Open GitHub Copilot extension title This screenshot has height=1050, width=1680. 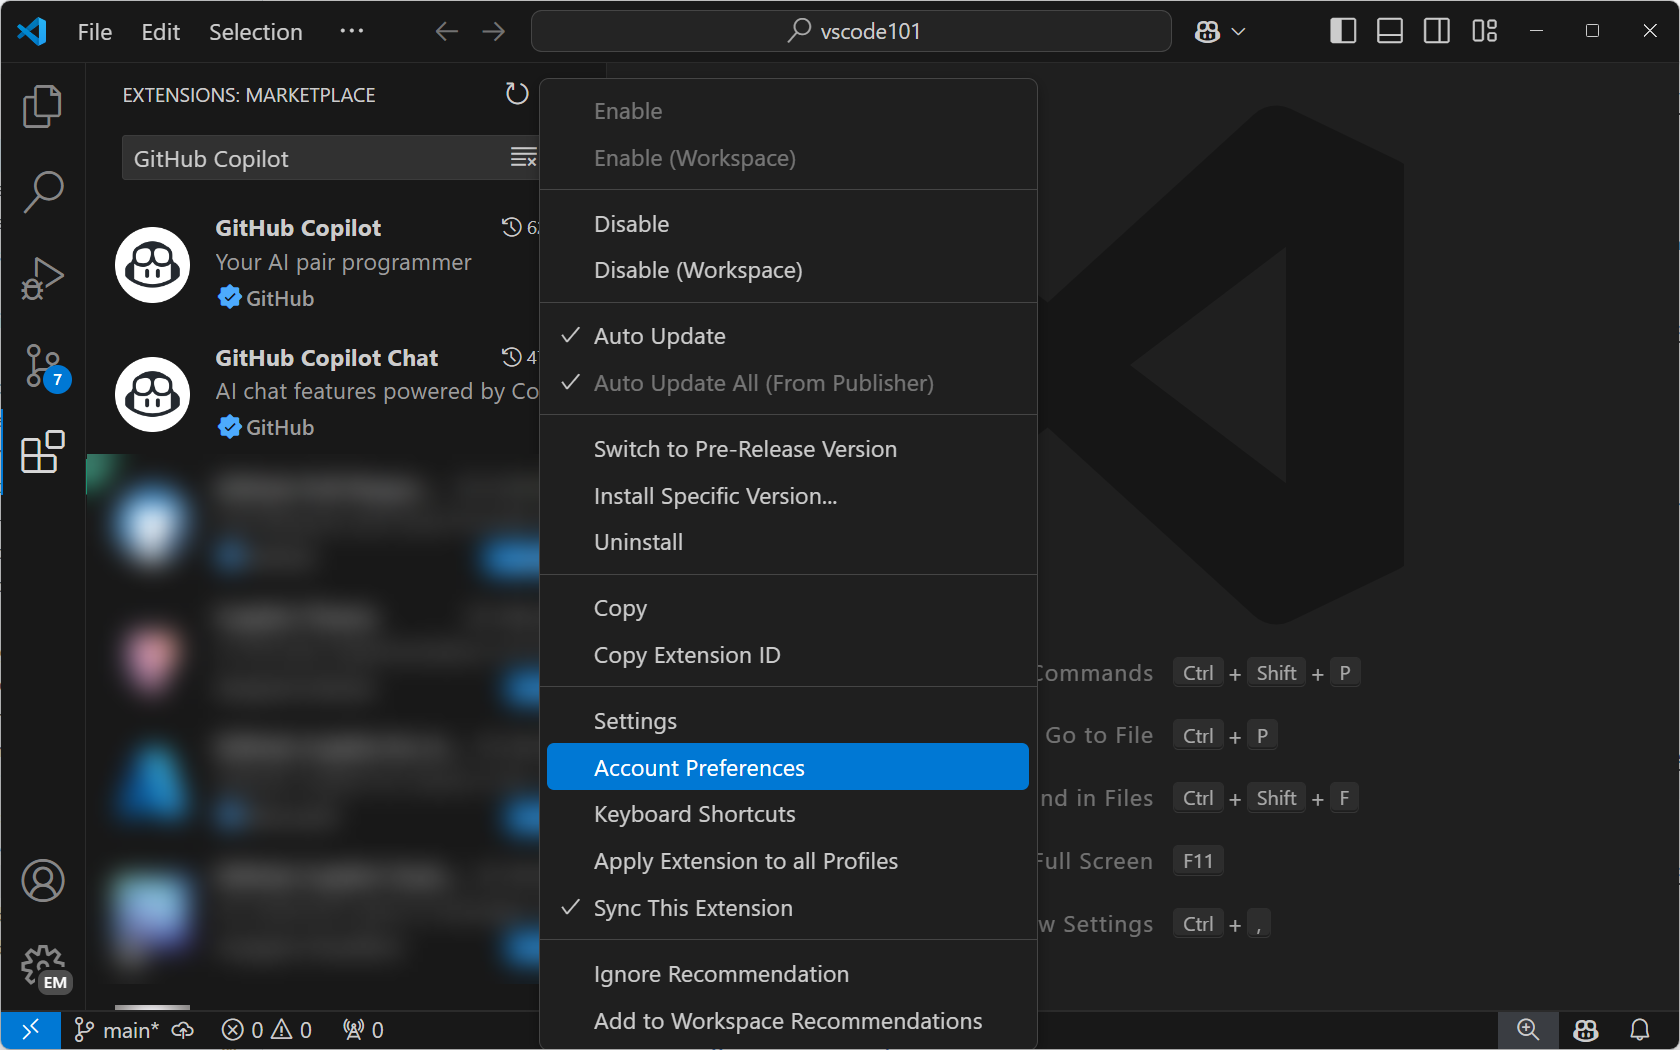[x=298, y=228]
